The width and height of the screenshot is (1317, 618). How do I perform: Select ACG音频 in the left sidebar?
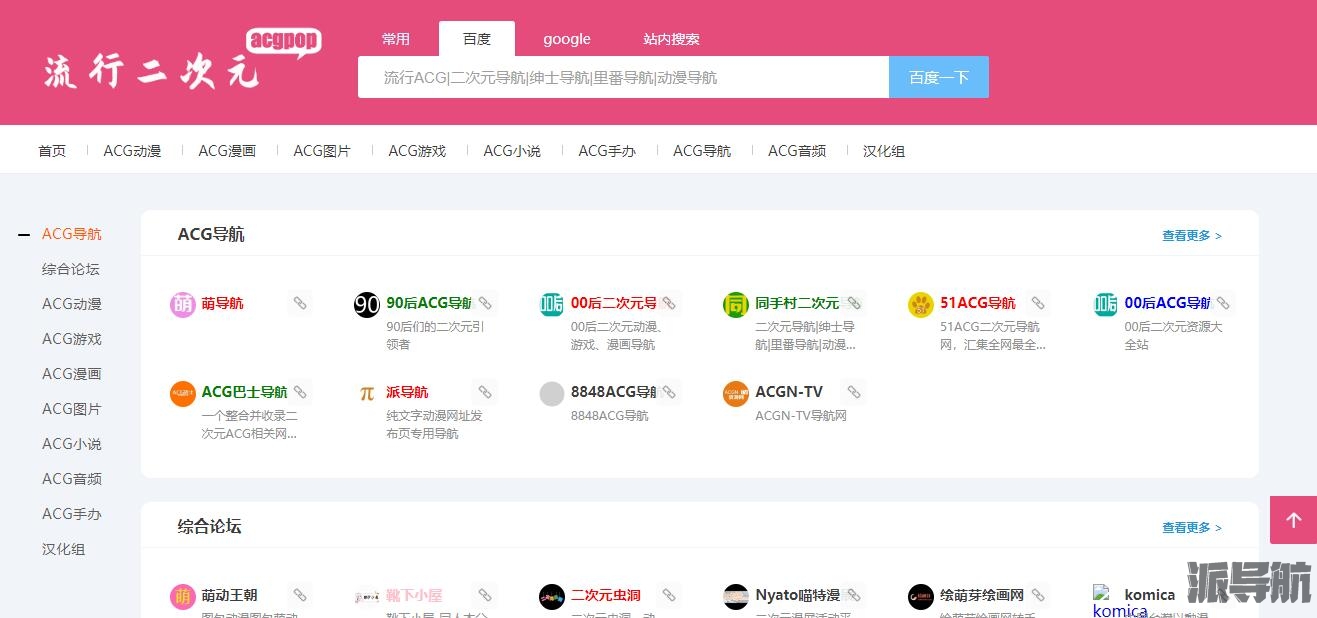click(72, 479)
